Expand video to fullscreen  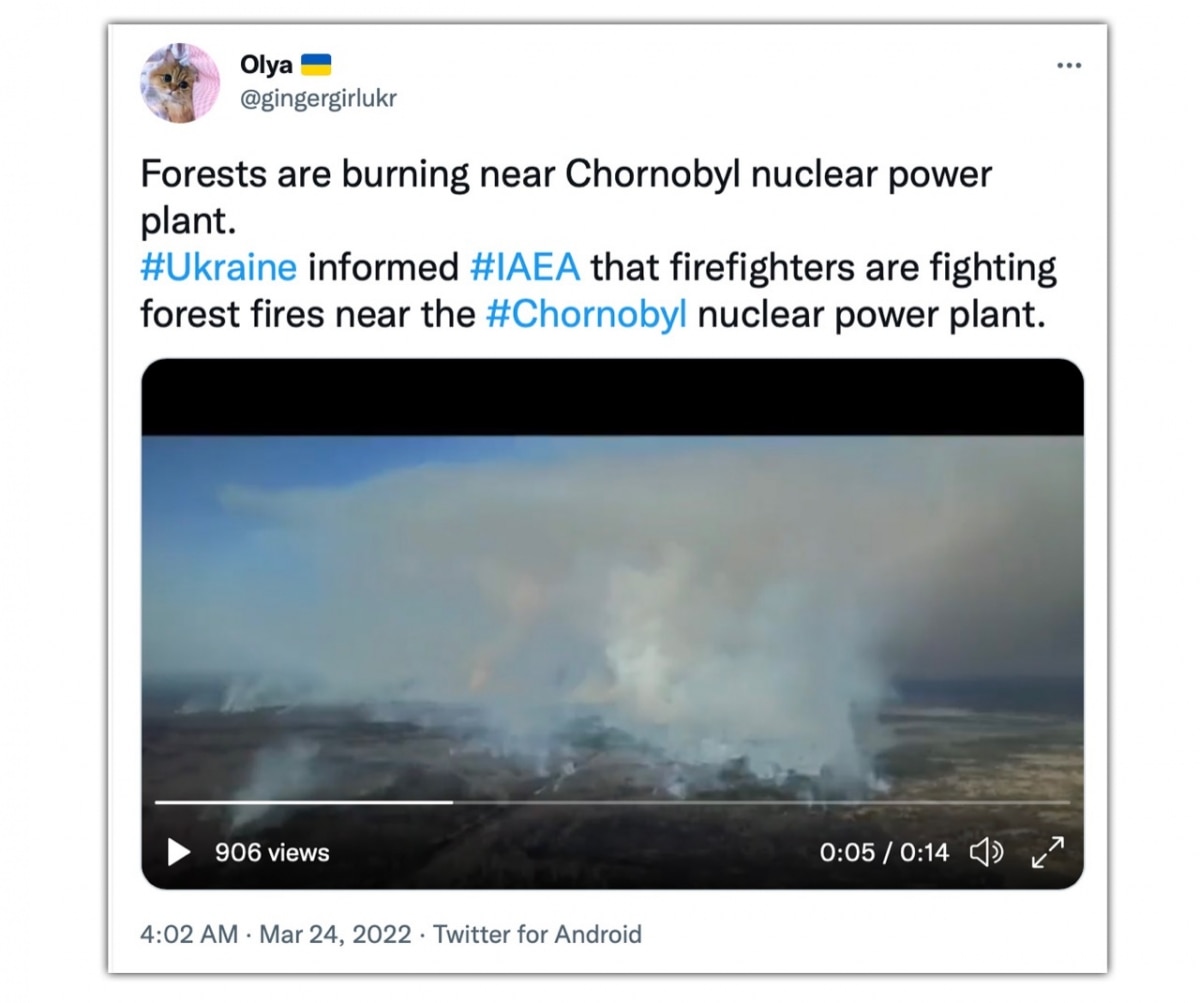click(1047, 852)
